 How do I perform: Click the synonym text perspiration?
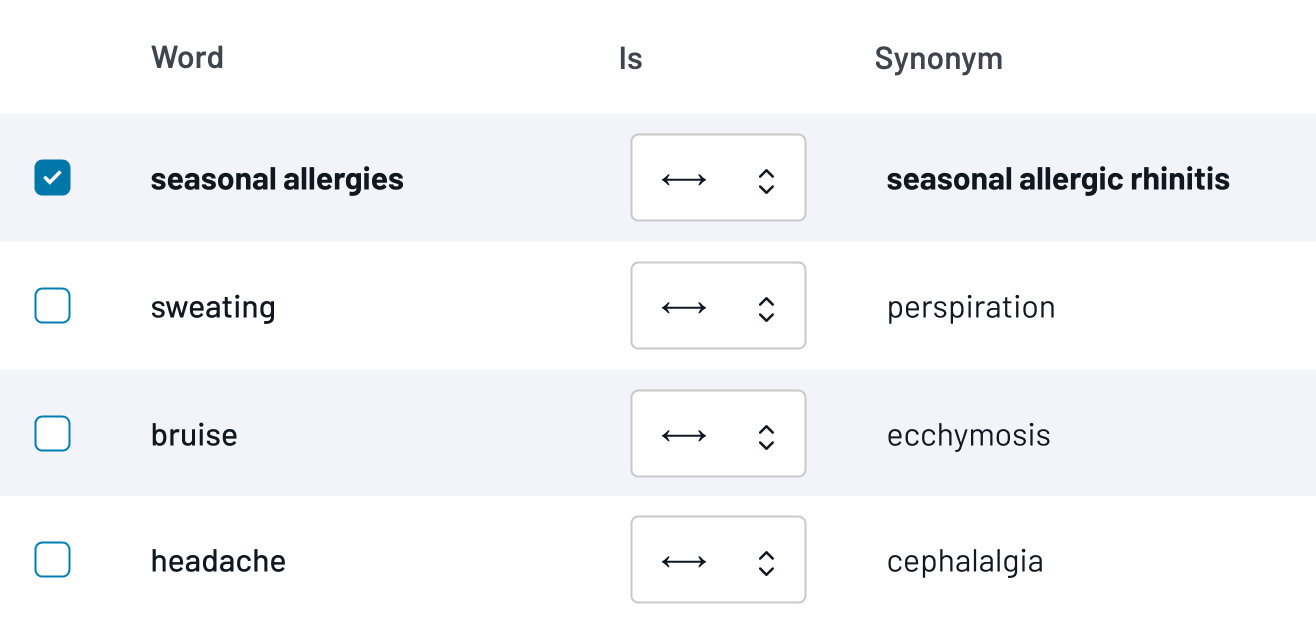pos(971,308)
